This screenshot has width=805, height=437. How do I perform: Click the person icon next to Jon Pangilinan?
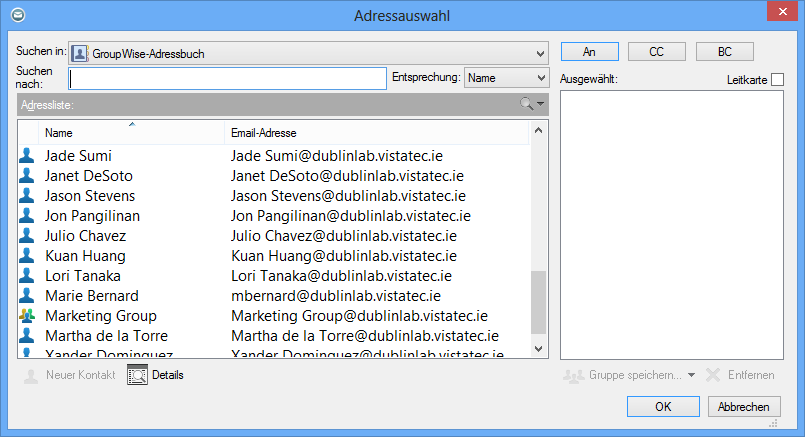(27, 215)
